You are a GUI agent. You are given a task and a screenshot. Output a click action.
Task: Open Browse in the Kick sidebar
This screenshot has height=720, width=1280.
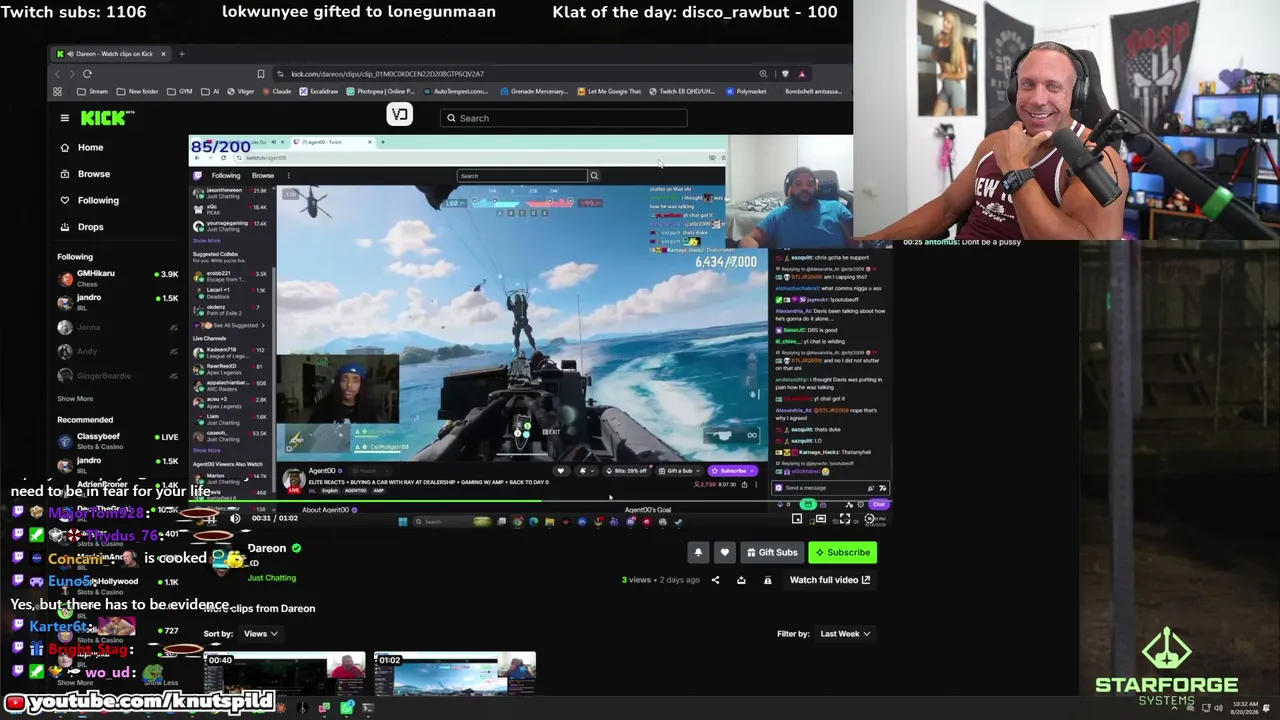(94, 174)
